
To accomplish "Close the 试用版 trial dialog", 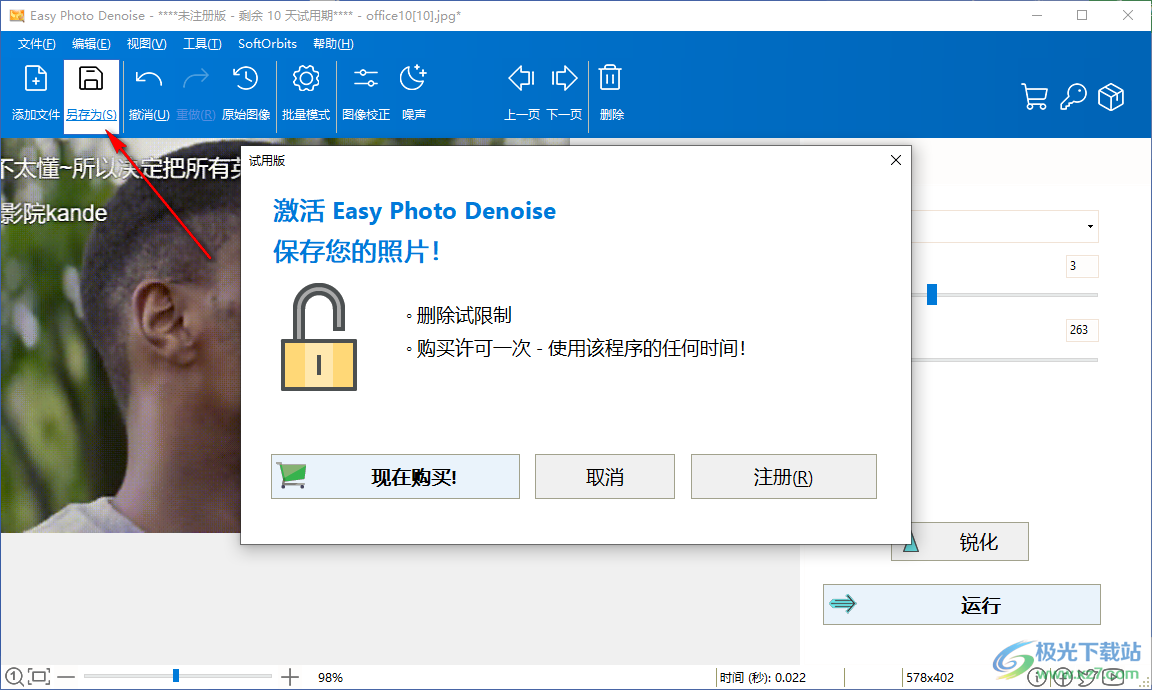I will (x=896, y=160).
